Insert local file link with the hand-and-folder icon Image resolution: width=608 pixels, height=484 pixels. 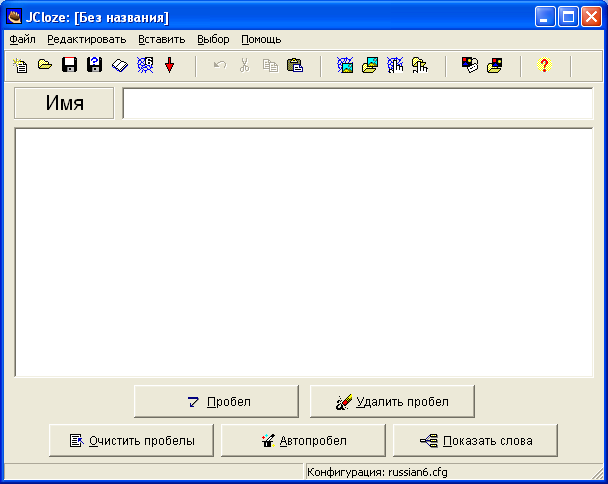pos(420,65)
